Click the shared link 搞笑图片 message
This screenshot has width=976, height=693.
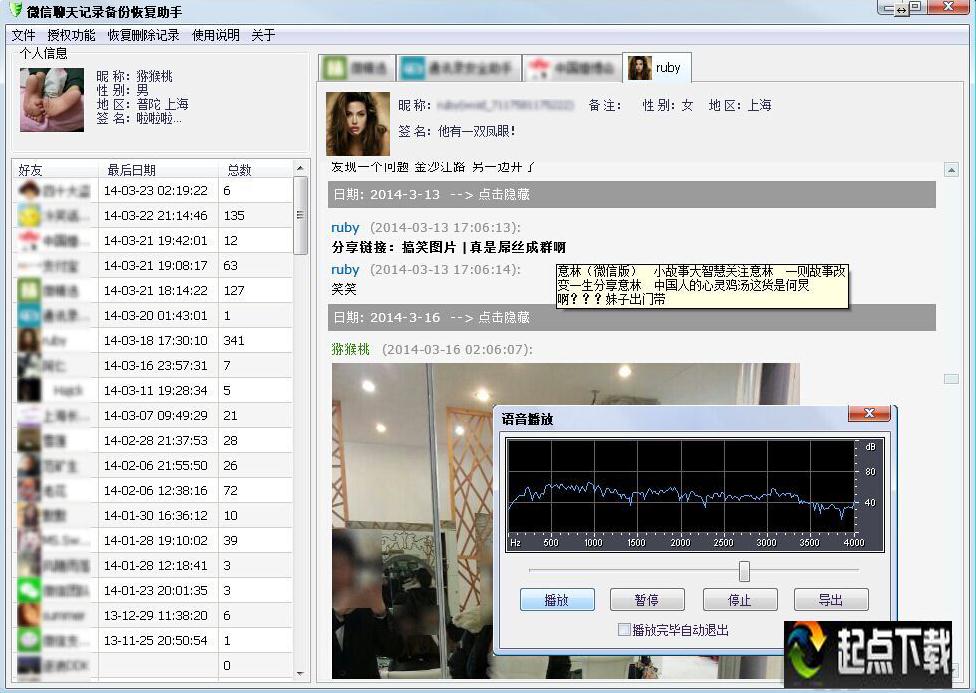(449, 247)
